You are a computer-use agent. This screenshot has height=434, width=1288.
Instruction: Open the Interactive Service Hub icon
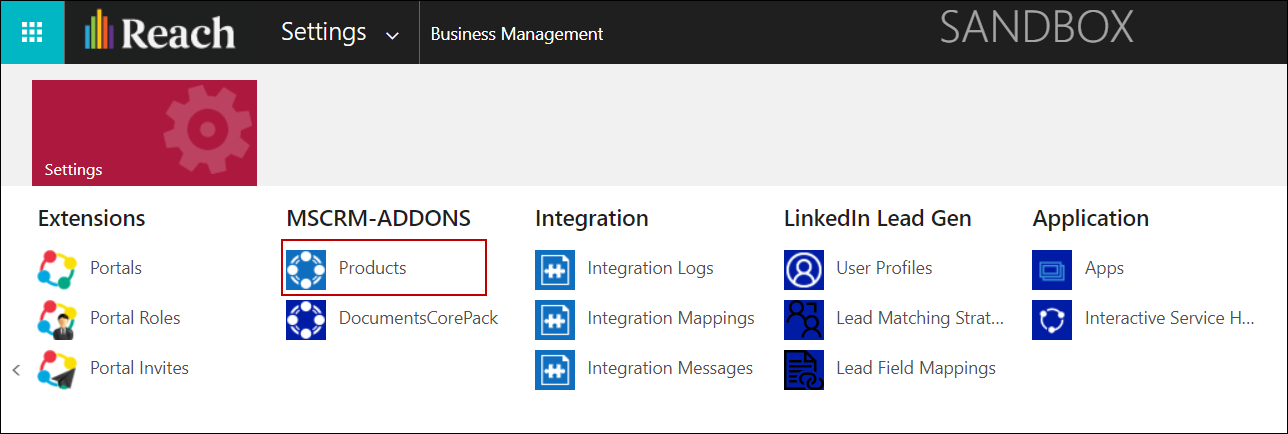point(1052,319)
